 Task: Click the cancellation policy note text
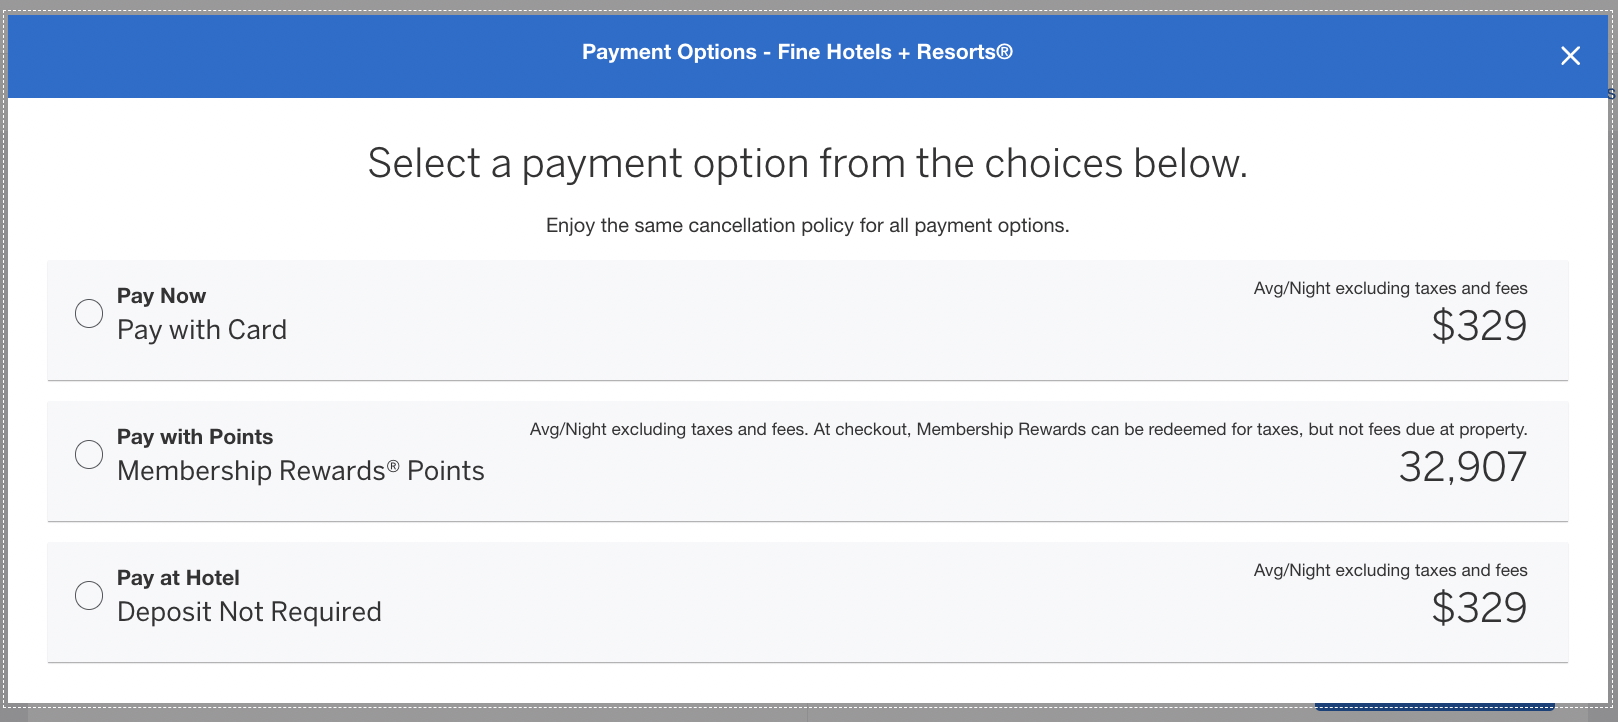(x=807, y=226)
